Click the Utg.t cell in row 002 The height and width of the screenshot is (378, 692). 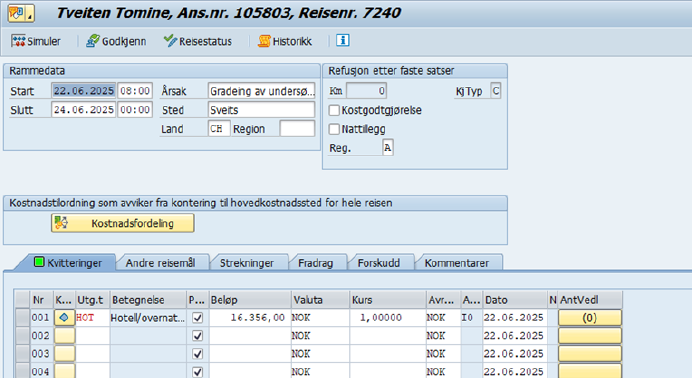pyautogui.click(x=92, y=336)
